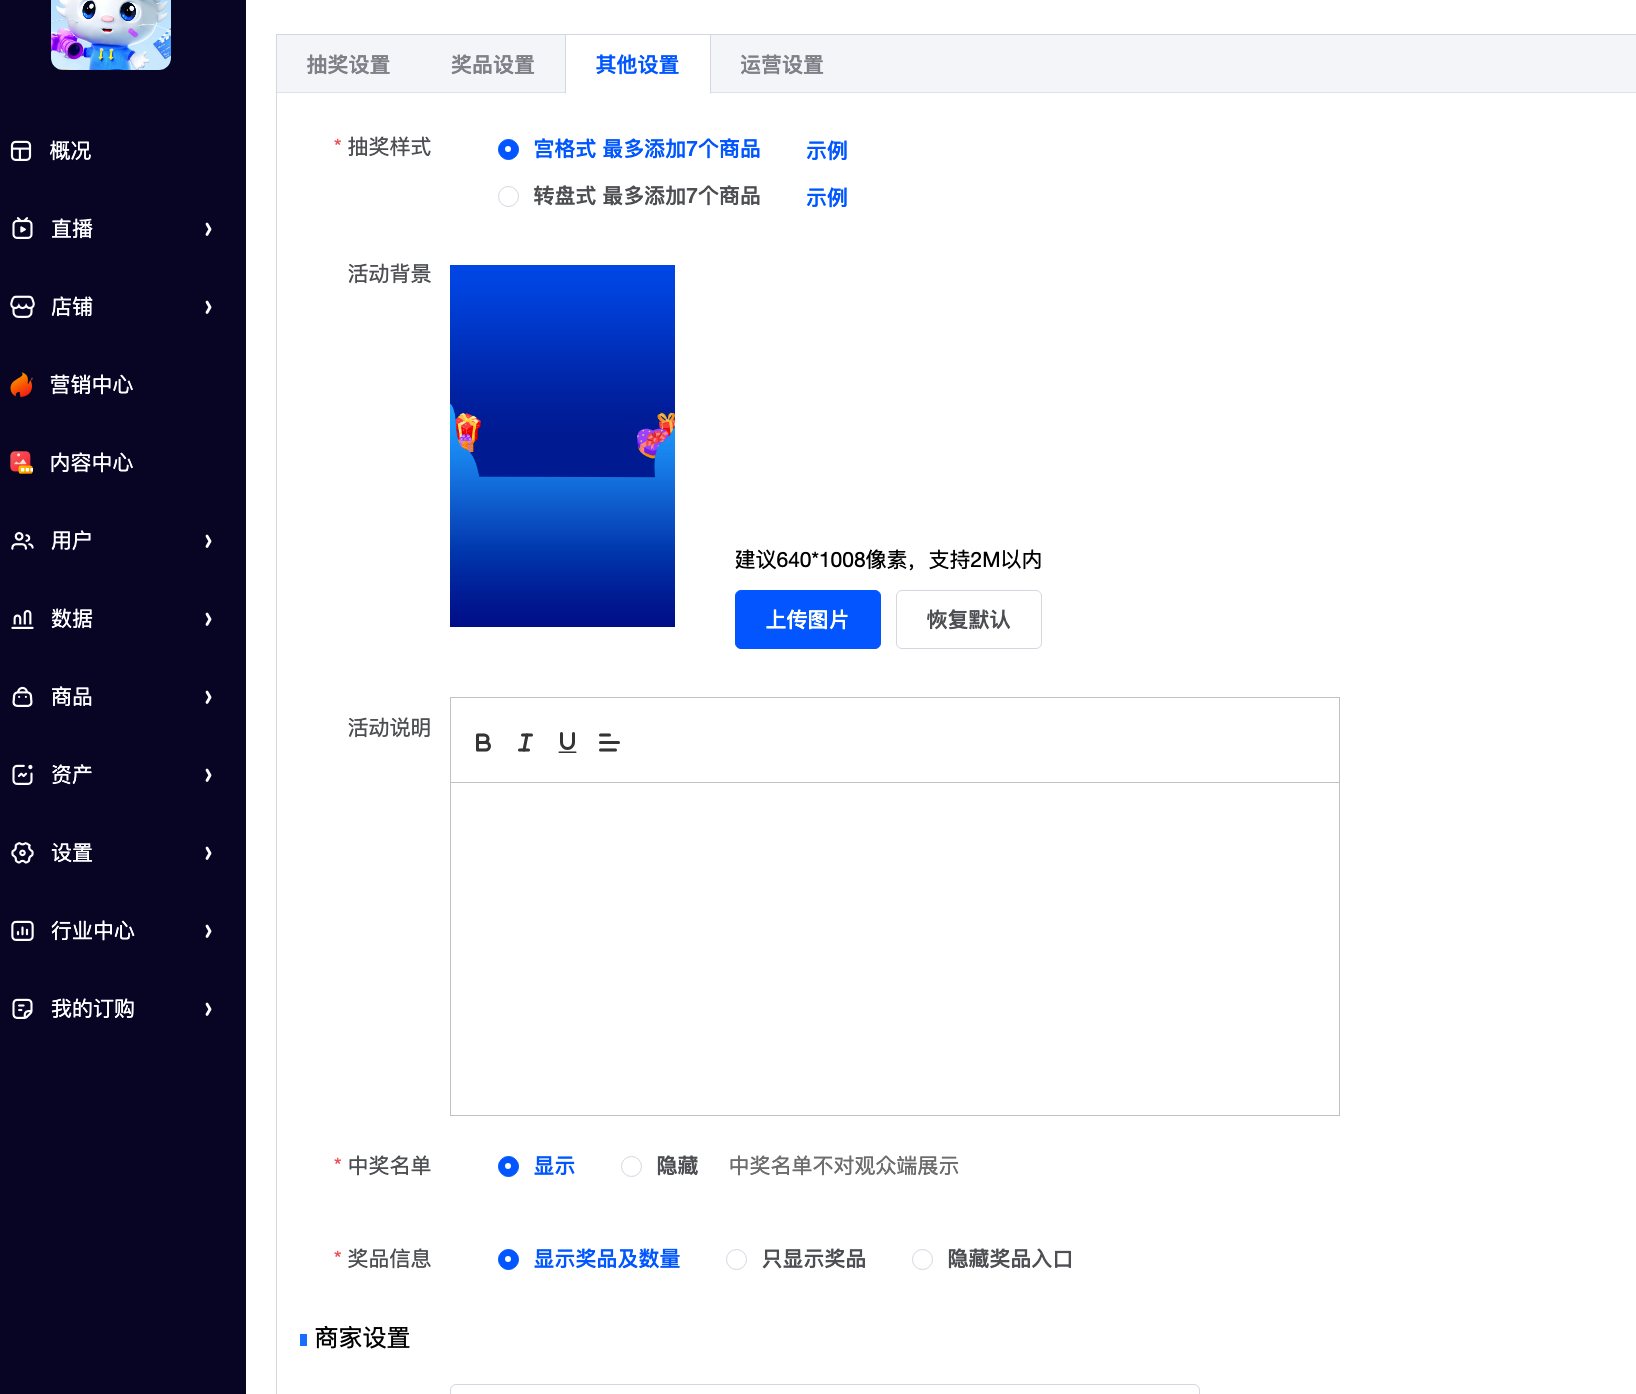Click into the 活动说明 text area
Image resolution: width=1636 pixels, height=1394 pixels.
pyautogui.click(x=894, y=948)
